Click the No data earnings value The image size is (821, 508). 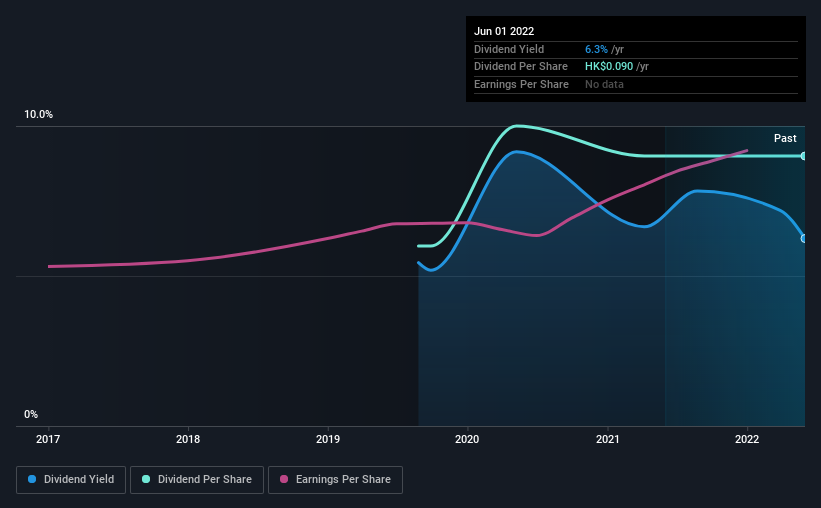[x=604, y=84]
